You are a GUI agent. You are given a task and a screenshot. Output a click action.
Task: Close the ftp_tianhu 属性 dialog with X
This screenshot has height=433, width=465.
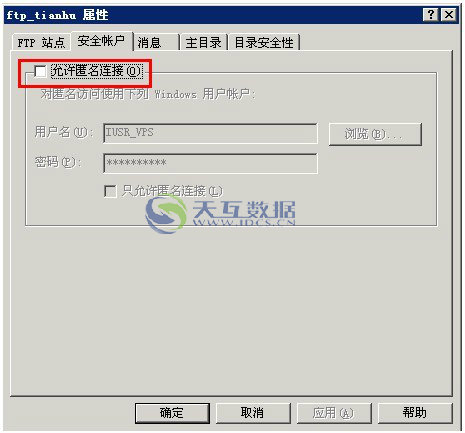(x=449, y=15)
